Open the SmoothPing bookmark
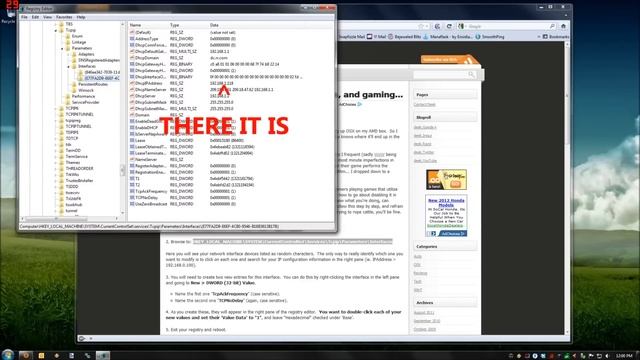The image size is (640, 360). pyautogui.click(x=490, y=37)
